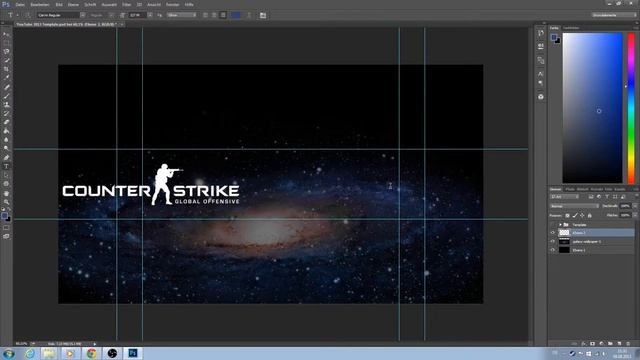The height and width of the screenshot is (360, 640).
Task: Select the Lasso tool
Action: coord(6,51)
